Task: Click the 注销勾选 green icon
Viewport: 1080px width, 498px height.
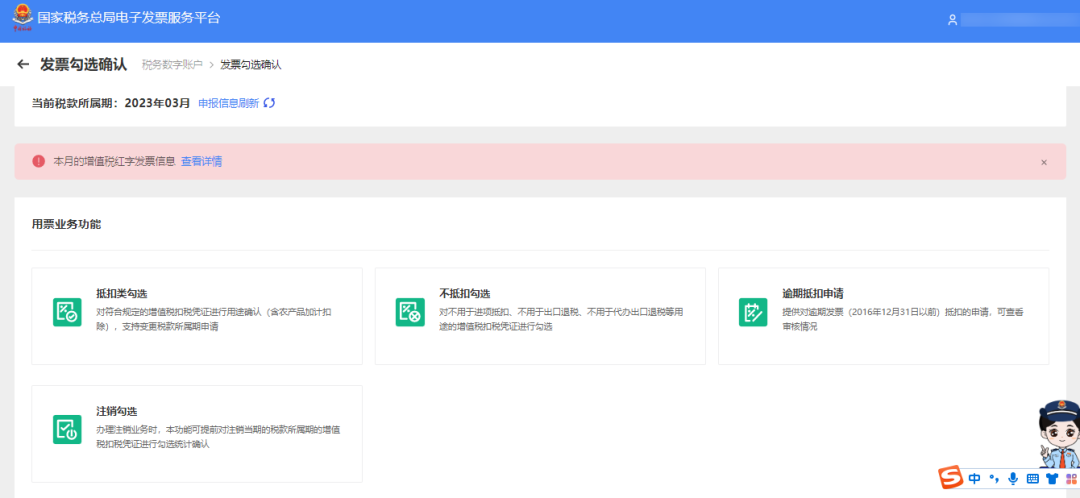Action: click(x=68, y=429)
